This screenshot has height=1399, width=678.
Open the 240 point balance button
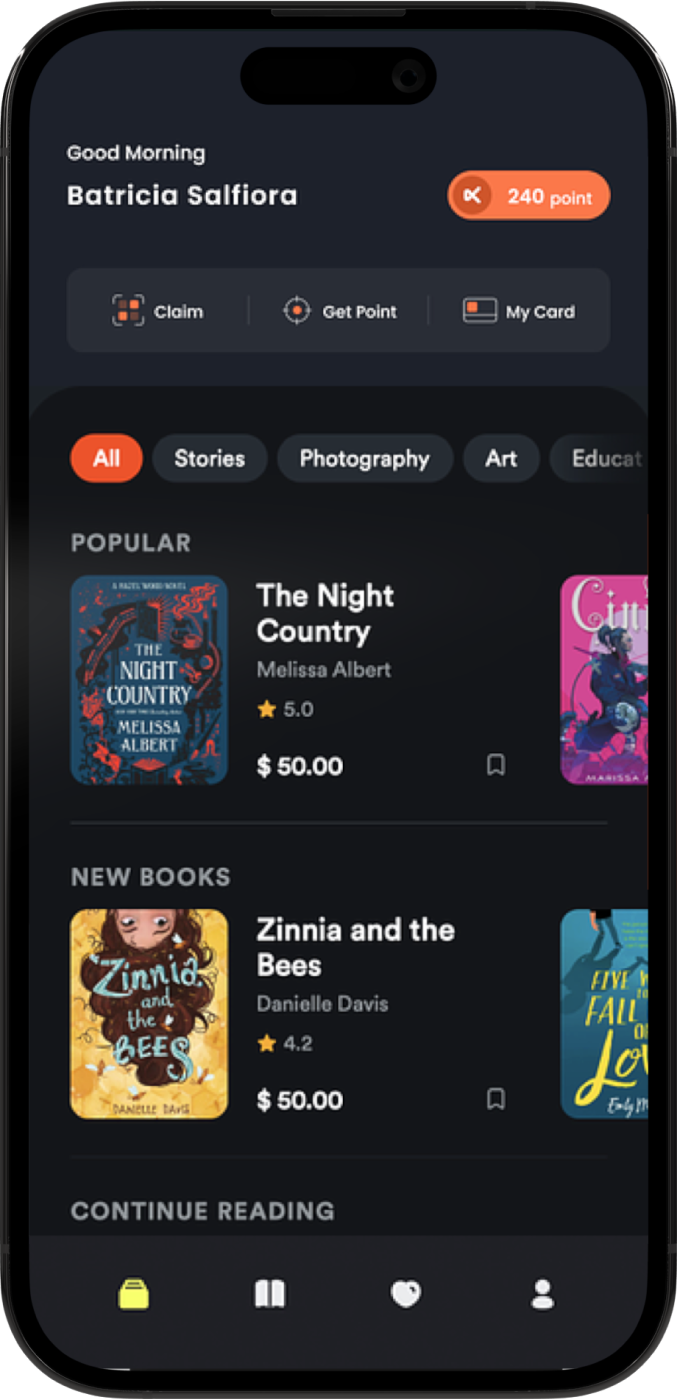pyautogui.click(x=548, y=197)
